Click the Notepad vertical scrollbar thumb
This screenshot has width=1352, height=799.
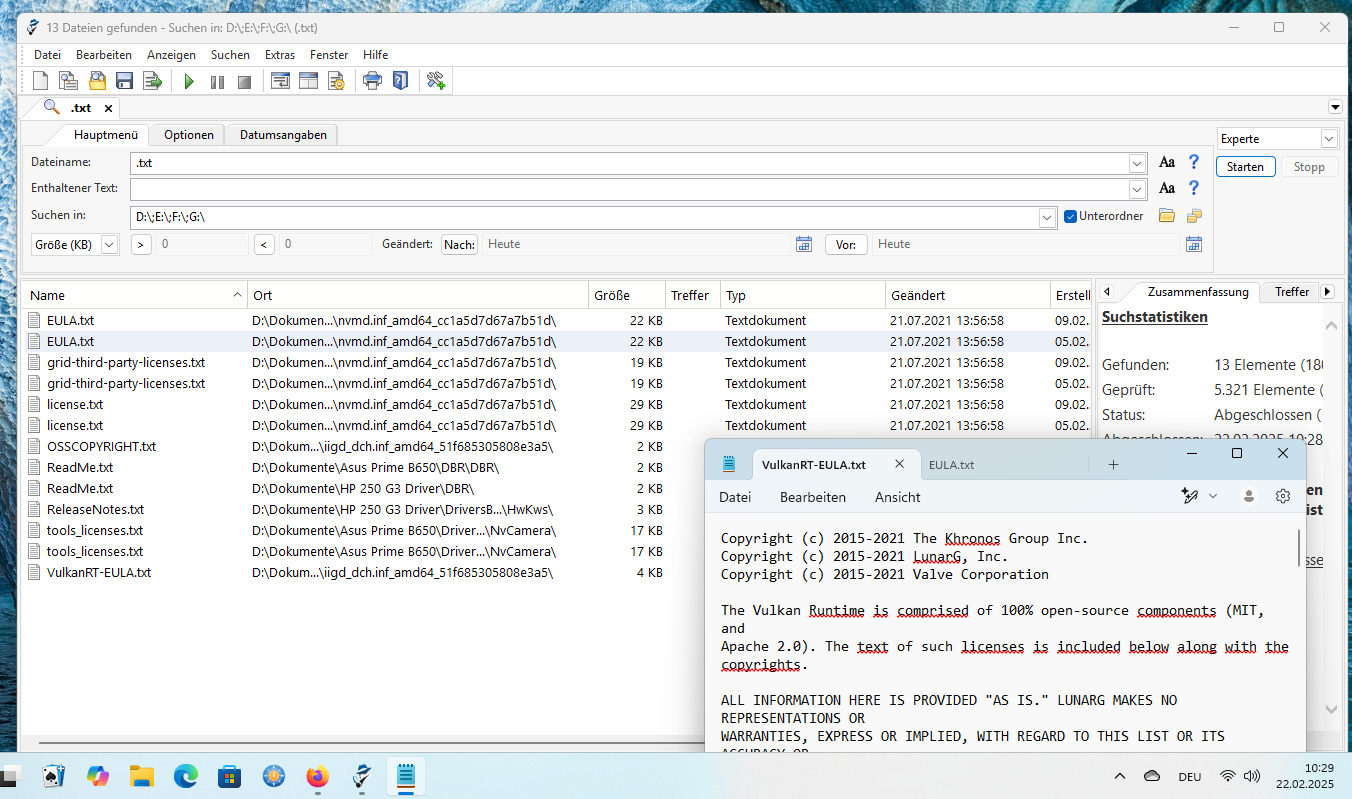coord(1299,548)
